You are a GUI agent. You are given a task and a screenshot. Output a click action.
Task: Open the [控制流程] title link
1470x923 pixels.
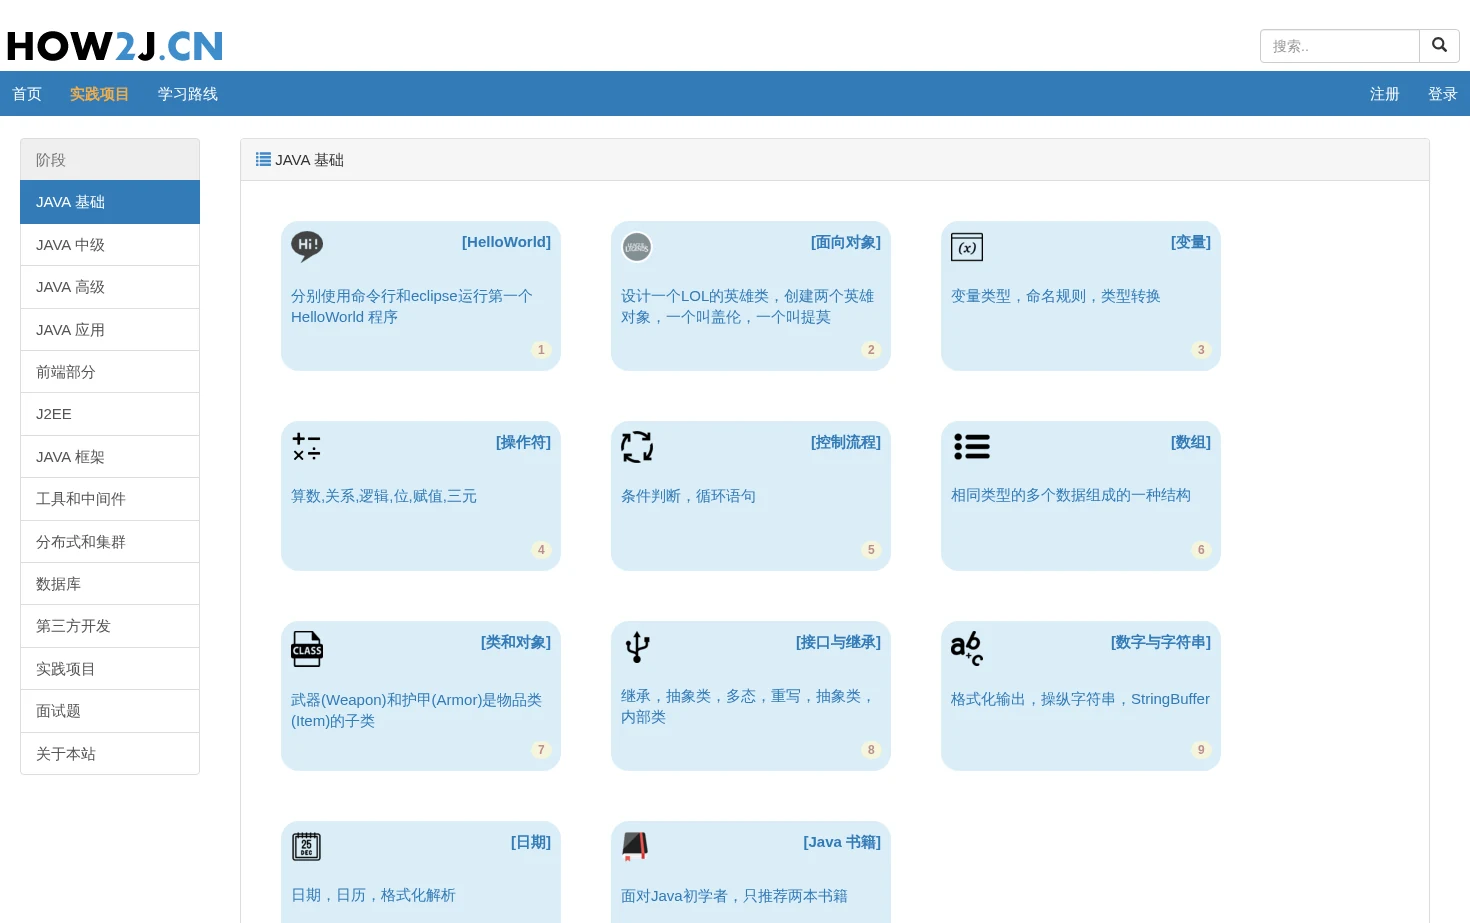[x=846, y=442]
